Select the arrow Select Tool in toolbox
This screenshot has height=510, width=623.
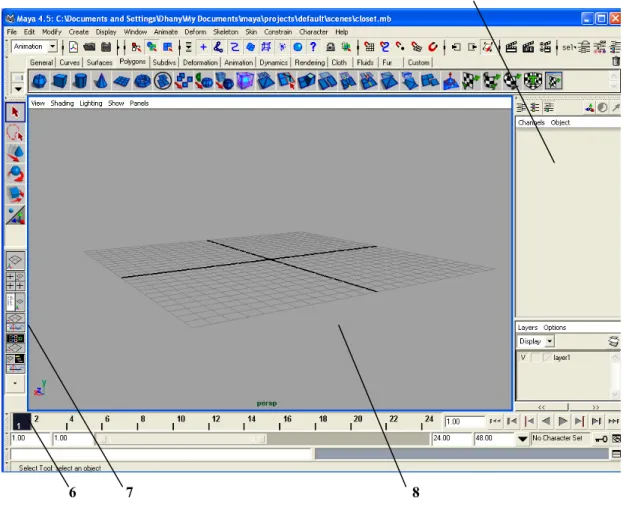pyautogui.click(x=15, y=113)
